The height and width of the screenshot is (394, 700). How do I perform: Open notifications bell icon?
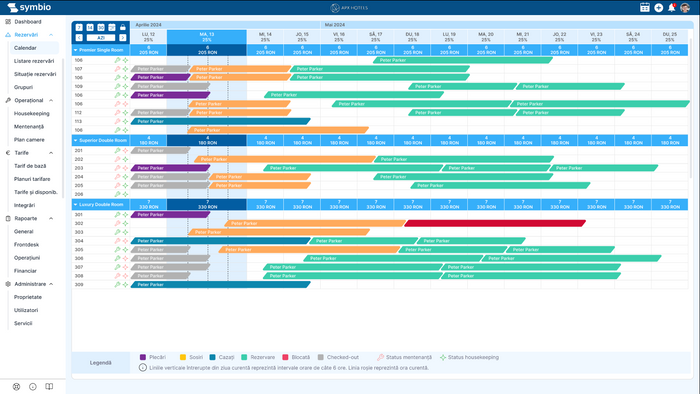[671, 8]
